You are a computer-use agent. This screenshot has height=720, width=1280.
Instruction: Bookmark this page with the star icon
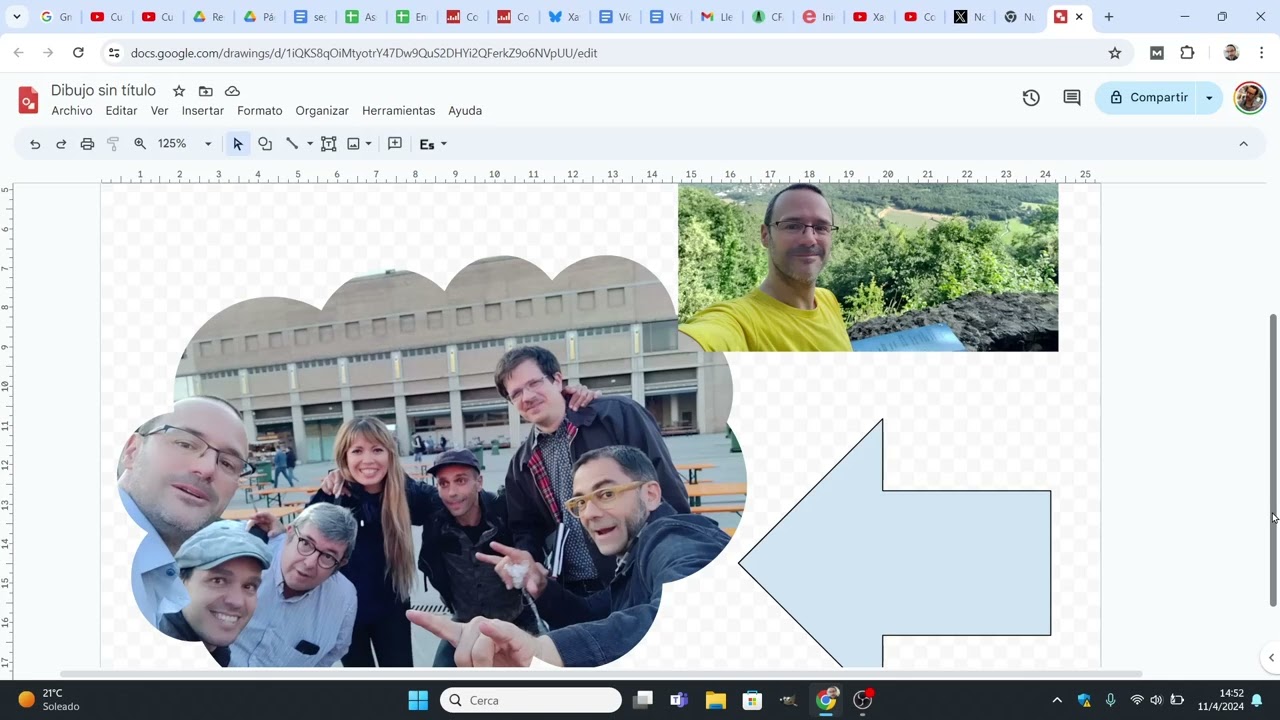(1115, 53)
